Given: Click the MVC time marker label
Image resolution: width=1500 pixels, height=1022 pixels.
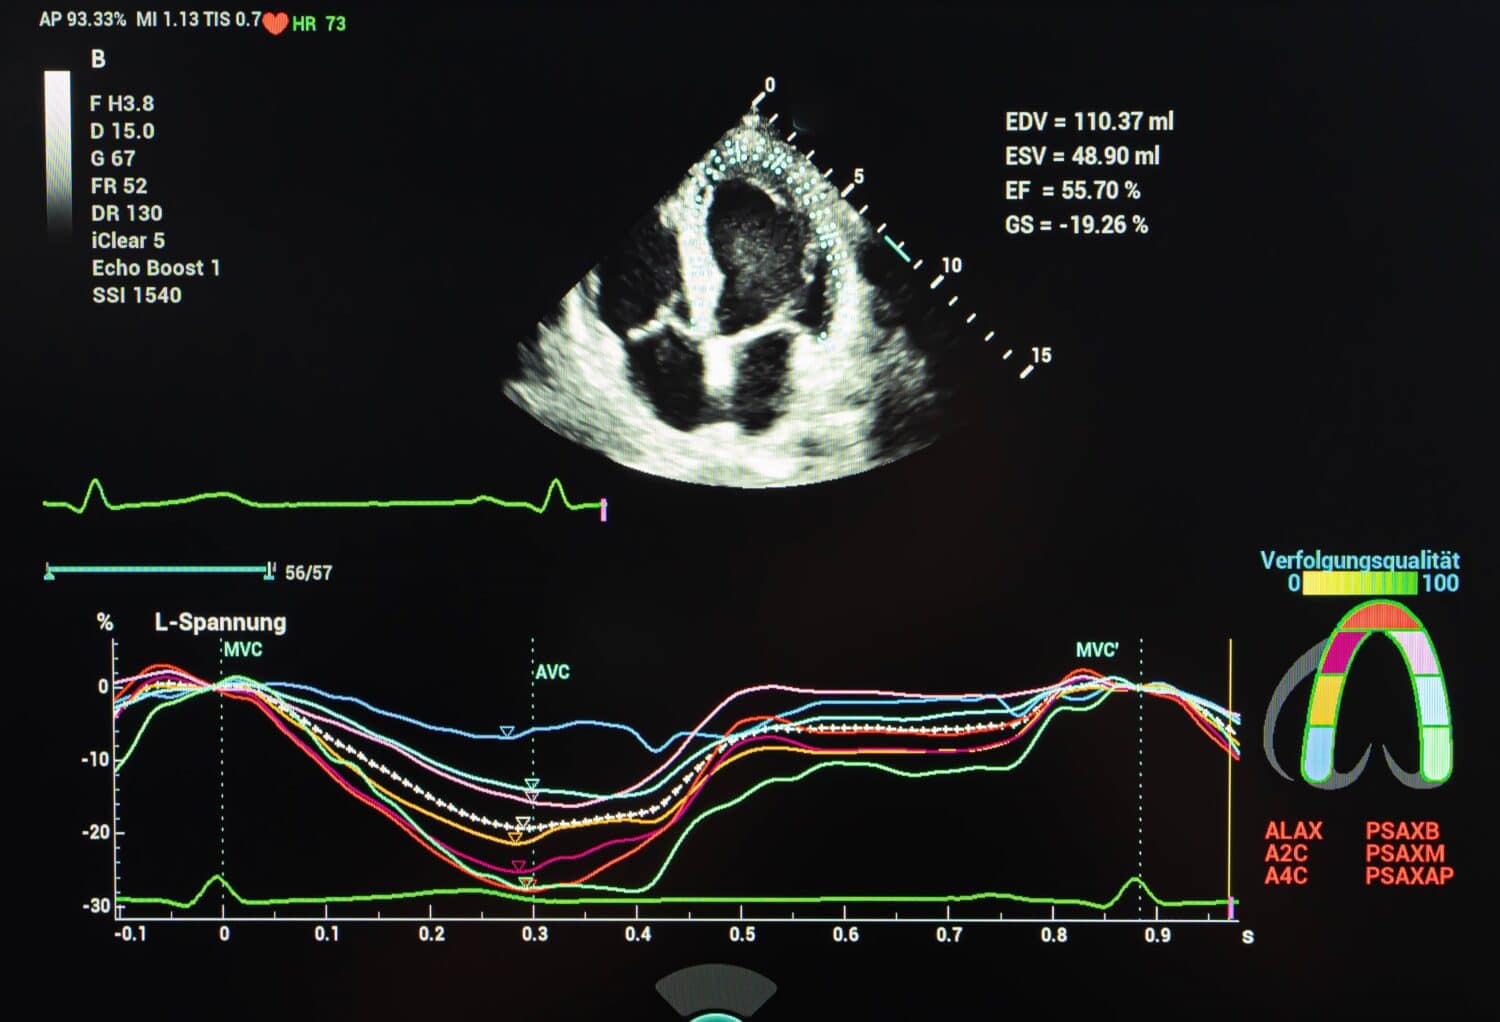Looking at the screenshot, I should click(x=243, y=650).
